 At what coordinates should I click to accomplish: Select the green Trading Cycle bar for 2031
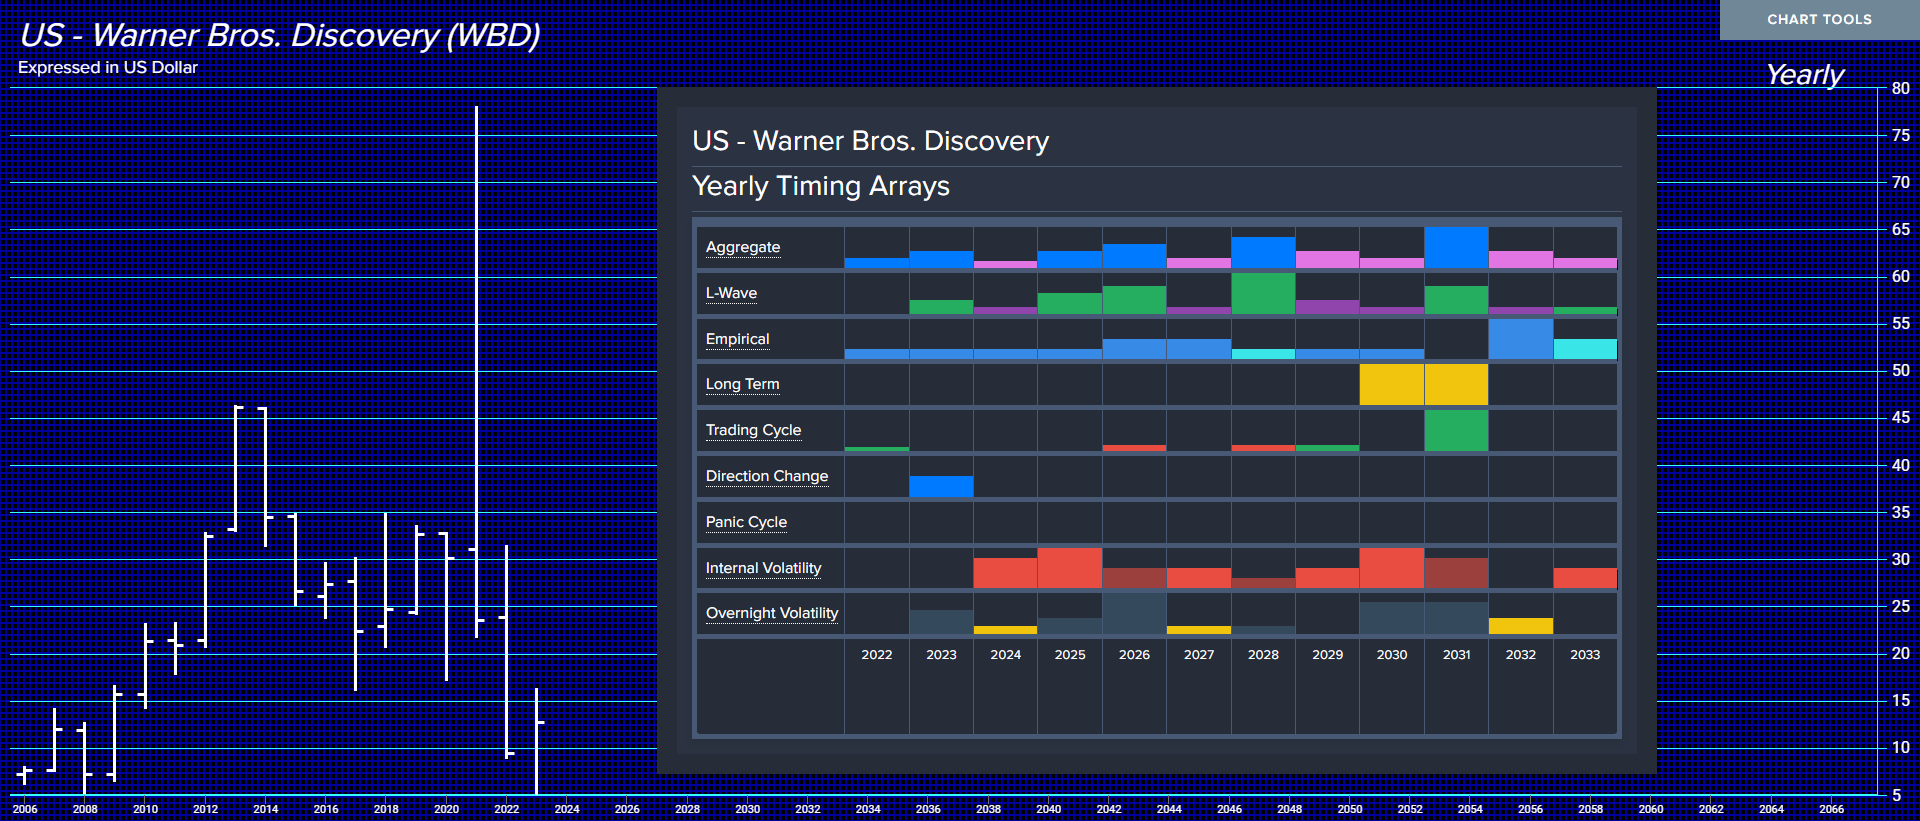[1456, 431]
